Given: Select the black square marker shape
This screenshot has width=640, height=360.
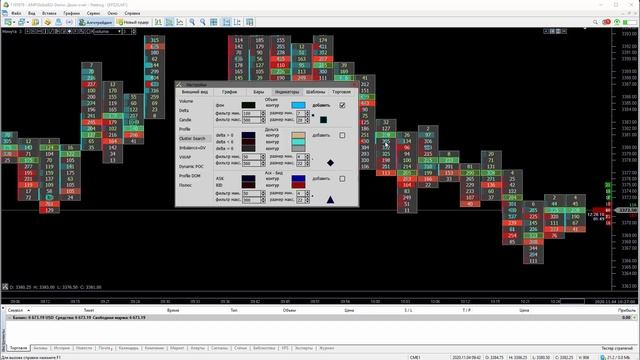Looking at the screenshot, I should pos(323,120).
